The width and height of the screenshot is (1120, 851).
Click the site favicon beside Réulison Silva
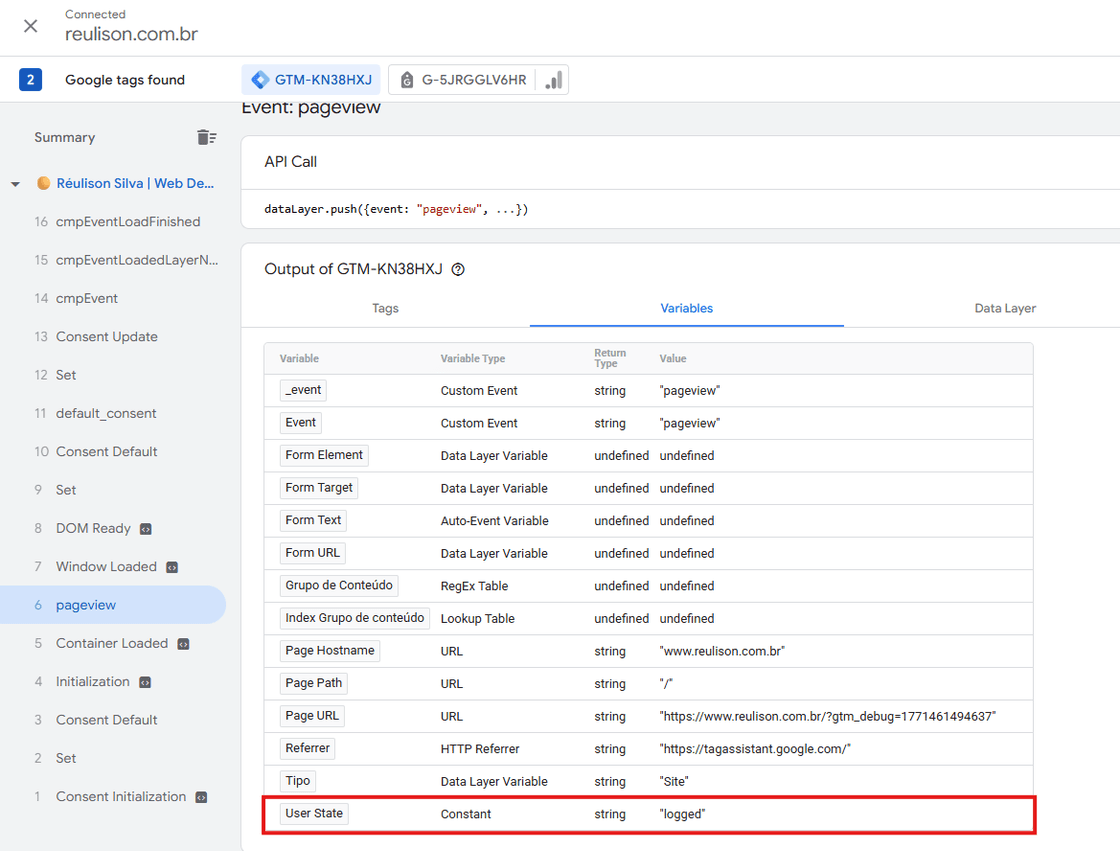[x=42, y=183]
